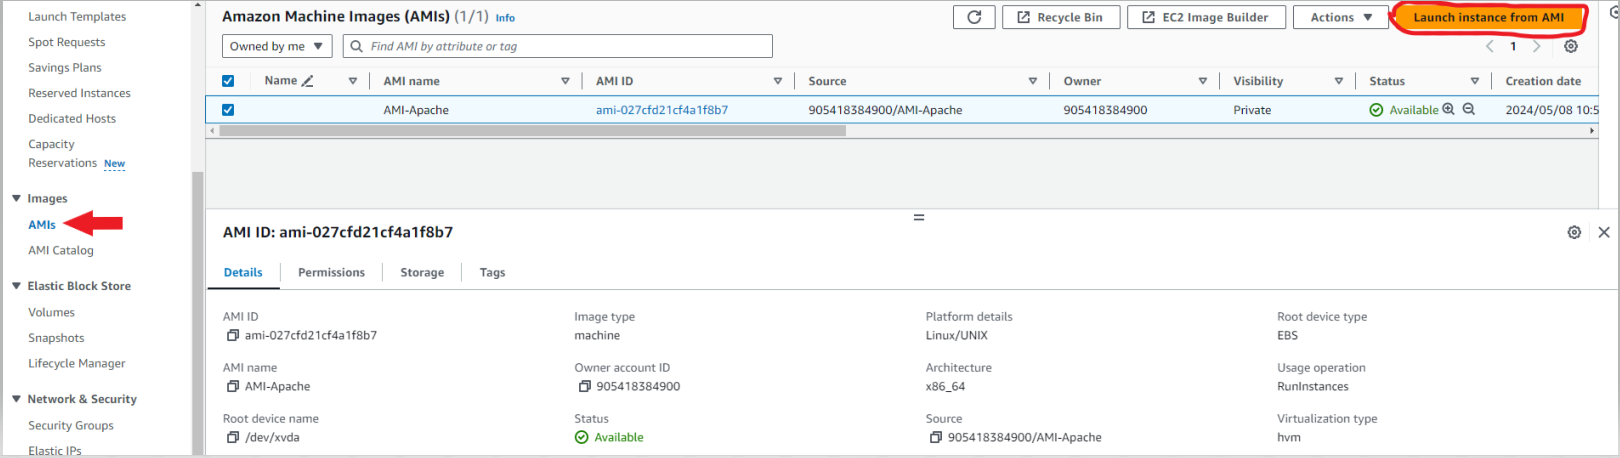Viewport: 1620px width, 458px height.
Task: Close the AMI details panel
Action: point(1604,232)
